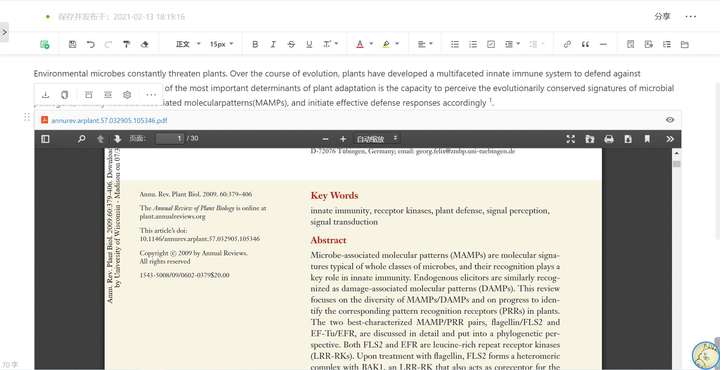Toggle italic formatting
Image resolution: width=720 pixels, height=370 pixels.
pos(273,45)
